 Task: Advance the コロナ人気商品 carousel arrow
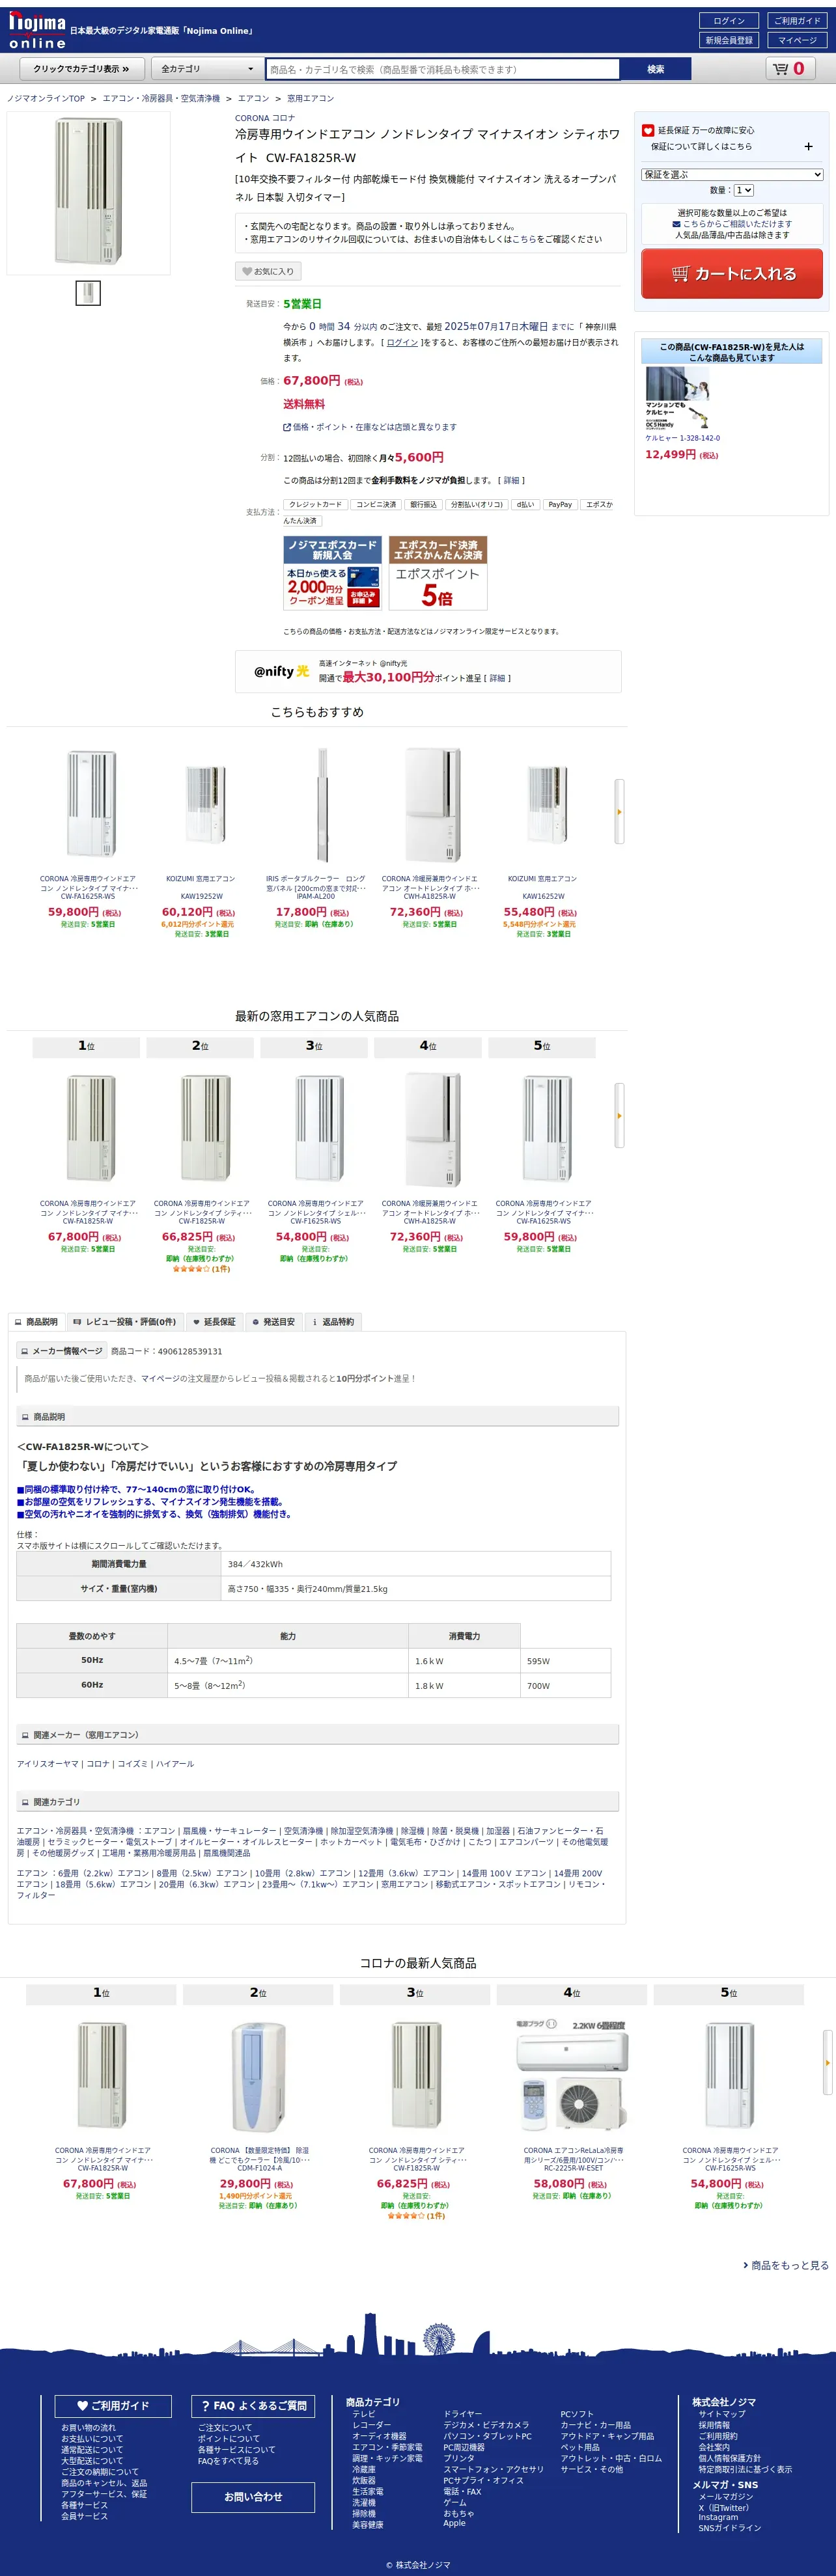827,2062
